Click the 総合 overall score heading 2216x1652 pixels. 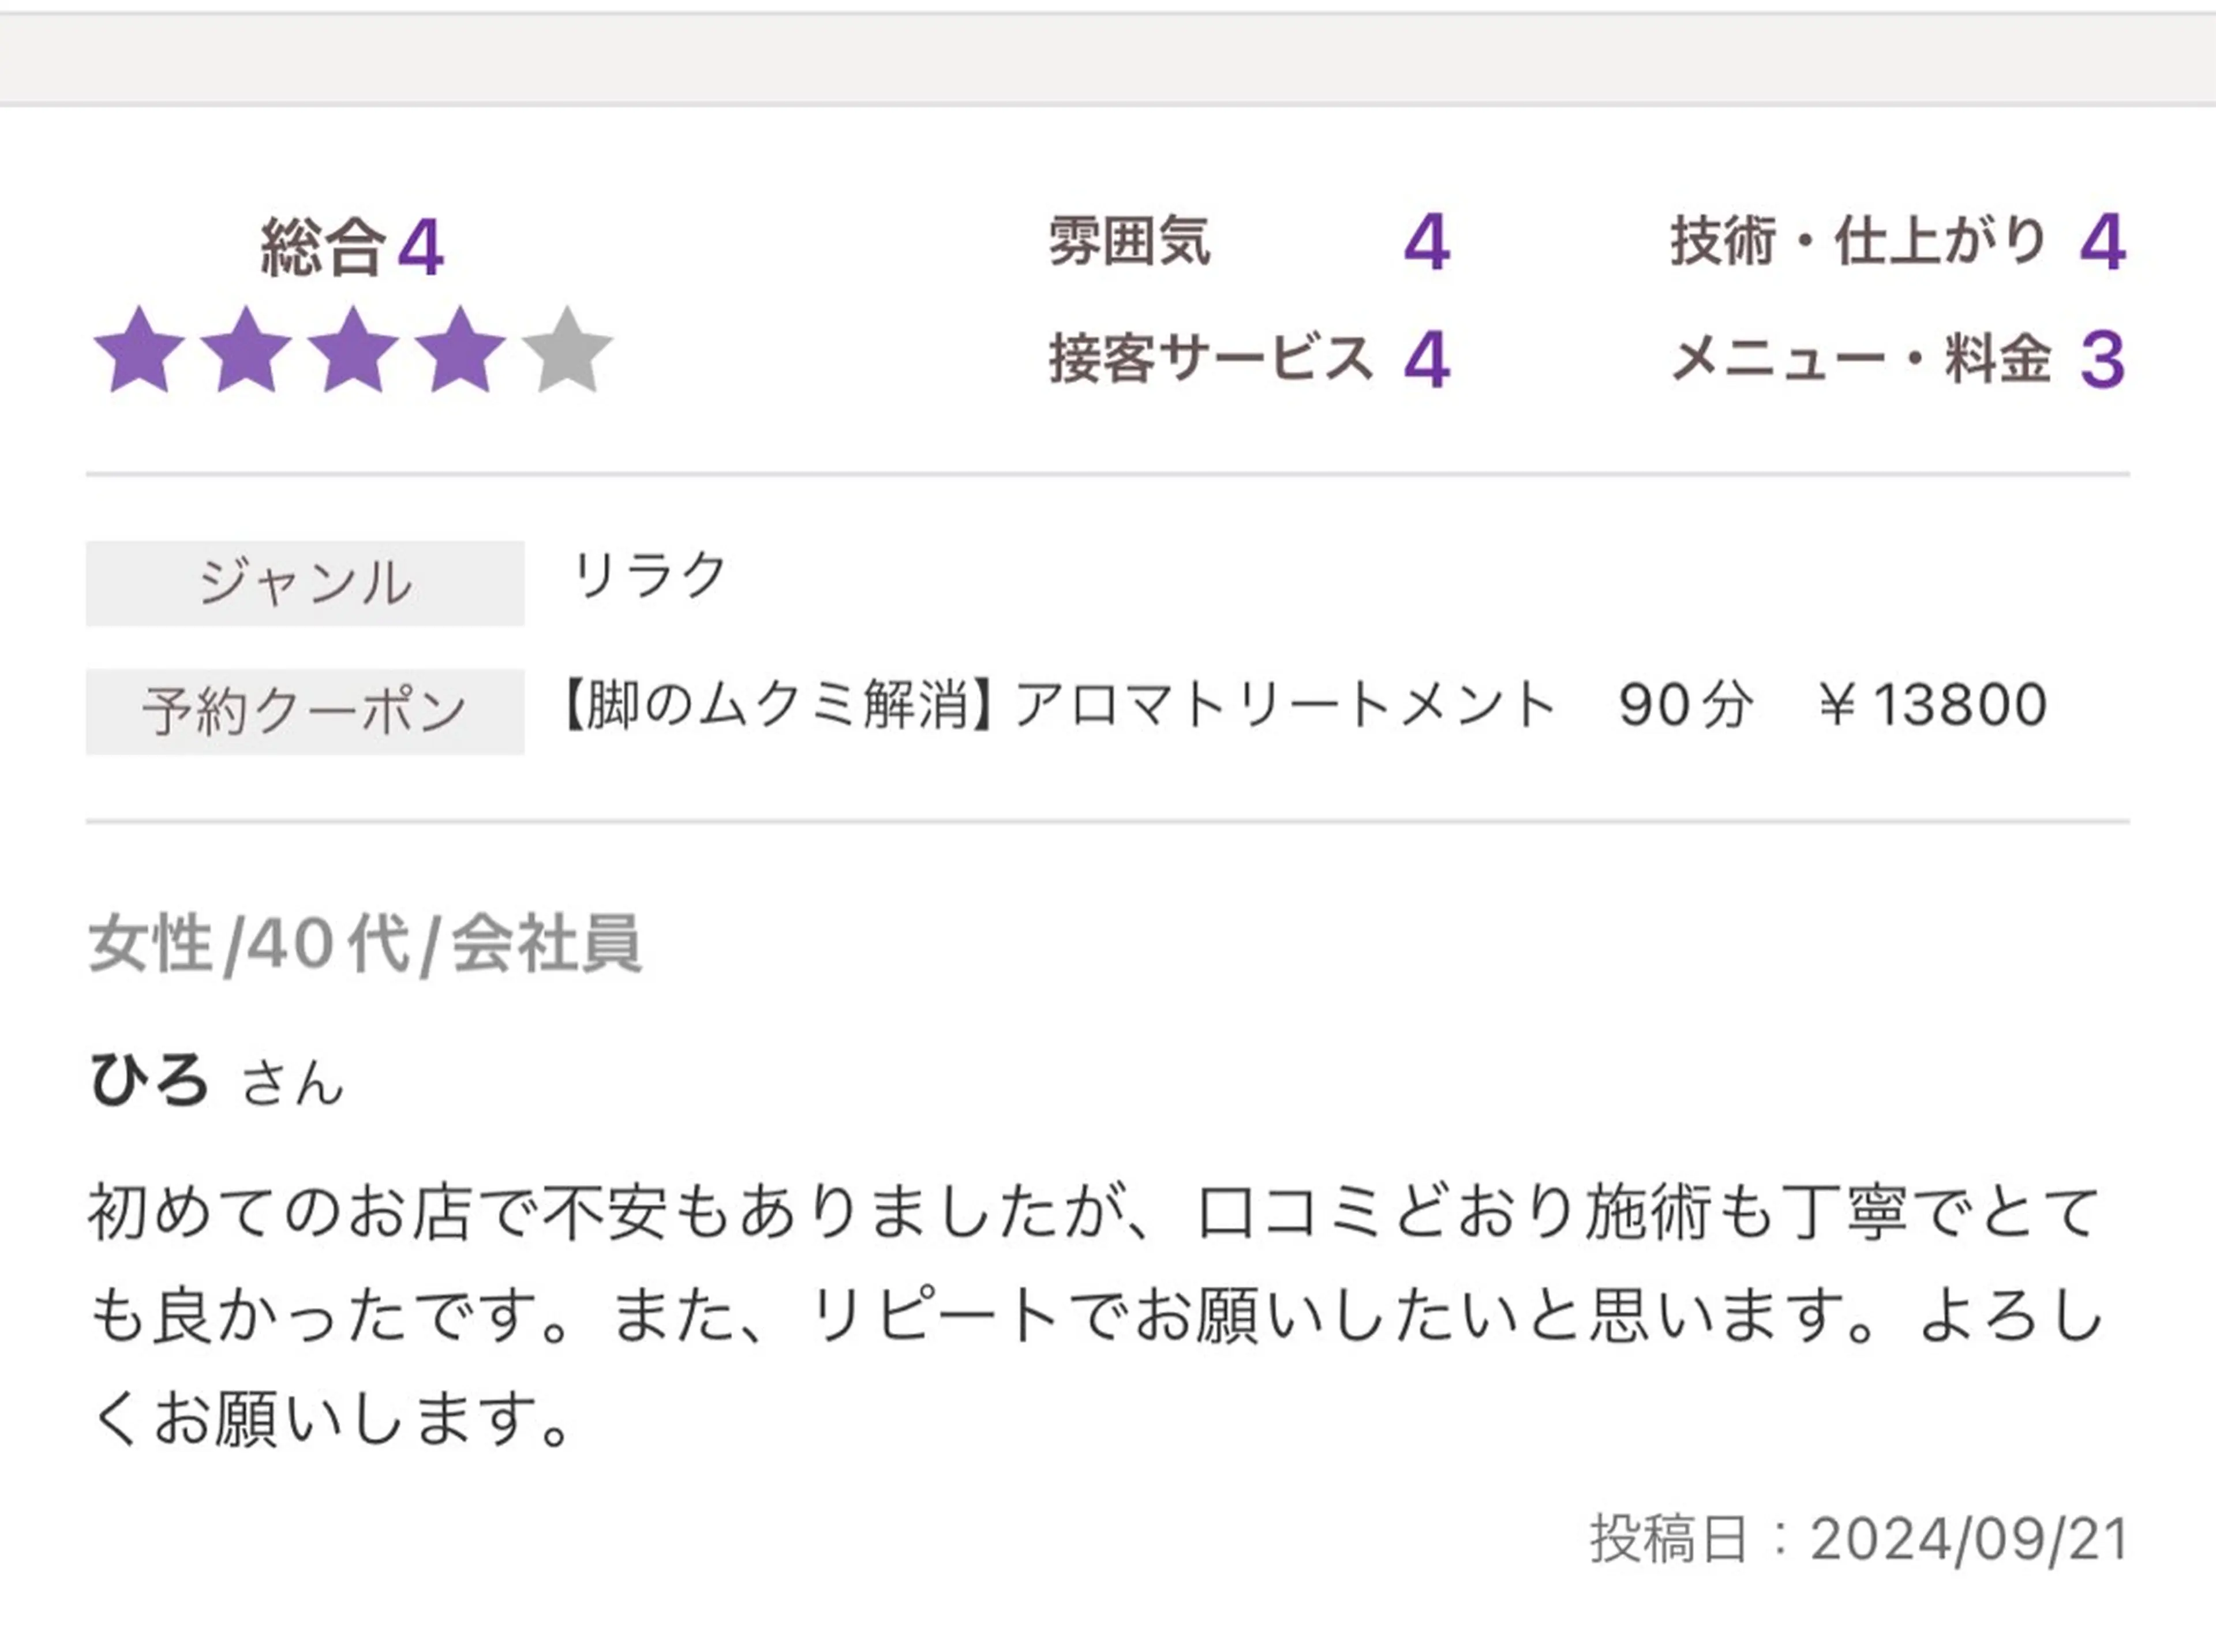[x=350, y=247]
